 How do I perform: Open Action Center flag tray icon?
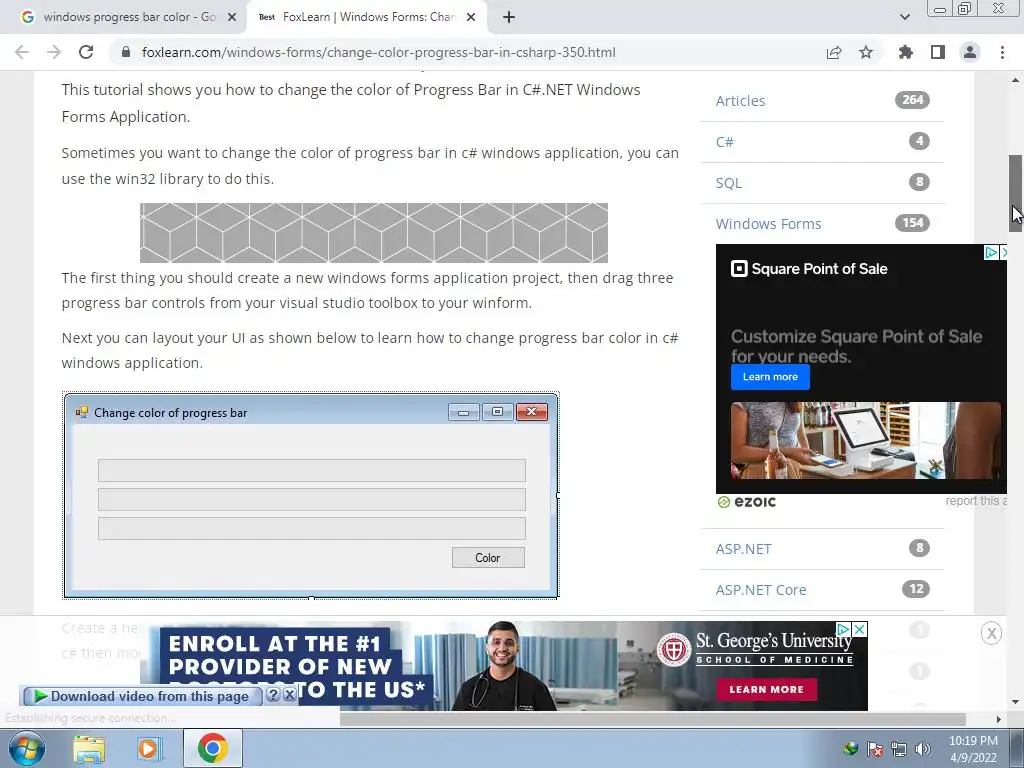coord(875,749)
